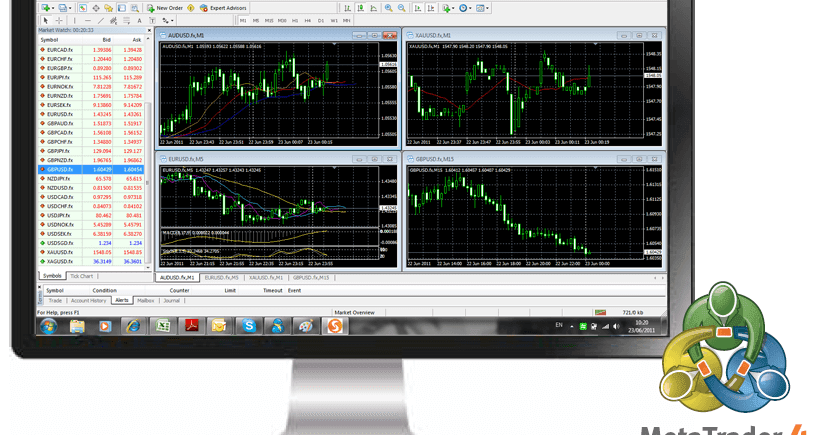The width and height of the screenshot is (827, 435).
Task: Toggle the Market Watch panel icon
Action: point(83,8)
